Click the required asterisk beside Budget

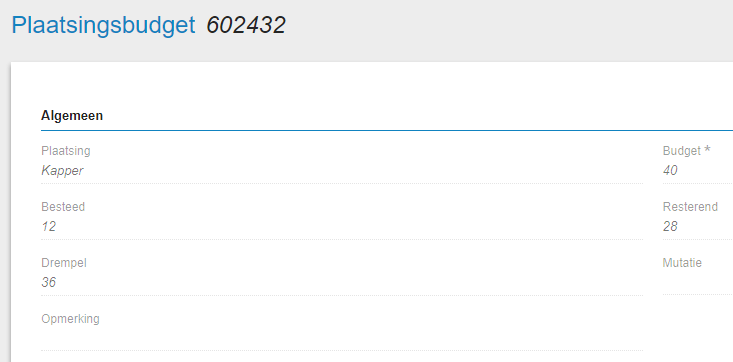(707, 149)
